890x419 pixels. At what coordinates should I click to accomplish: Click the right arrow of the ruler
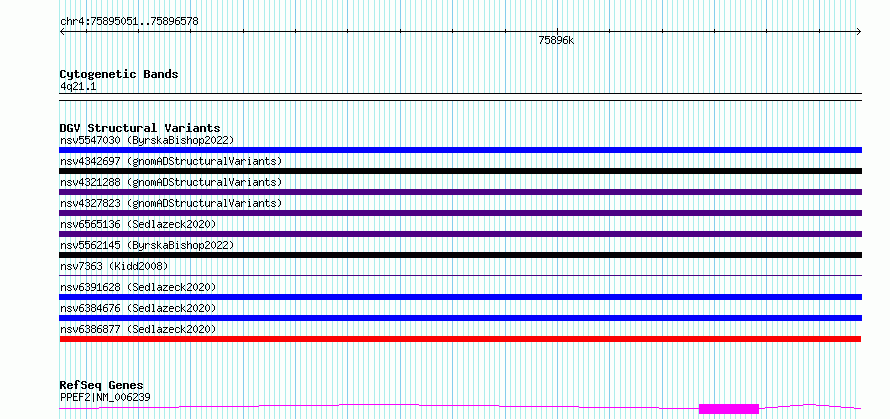click(859, 31)
